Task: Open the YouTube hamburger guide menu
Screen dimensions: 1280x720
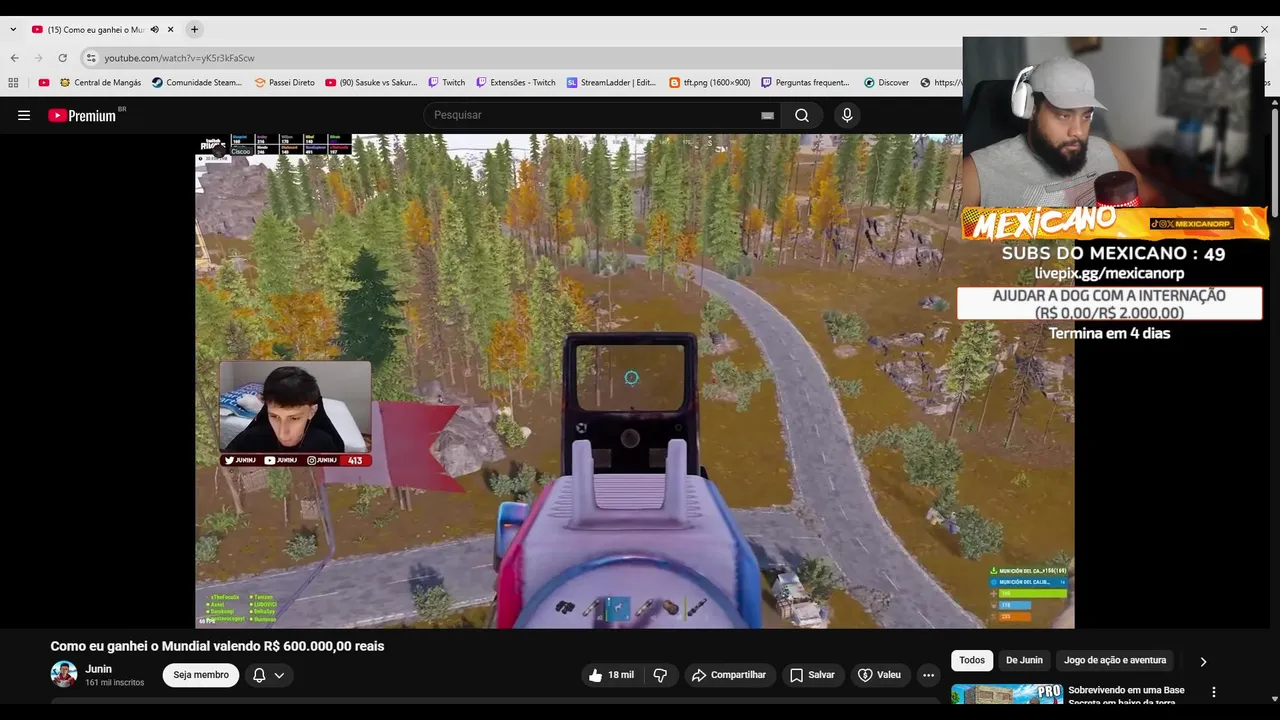Action: click(24, 115)
